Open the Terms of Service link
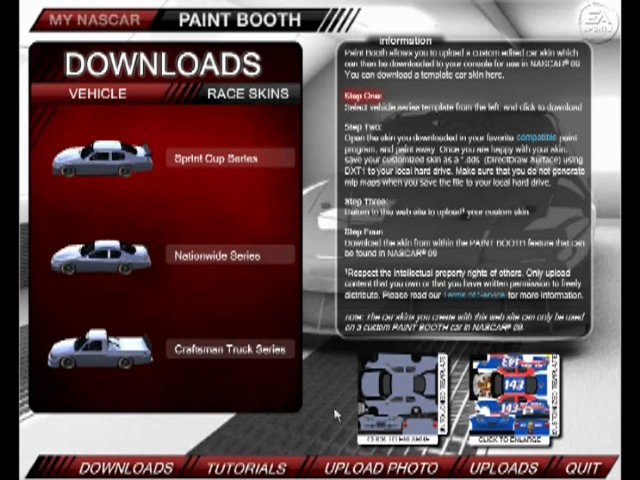 click(x=474, y=295)
